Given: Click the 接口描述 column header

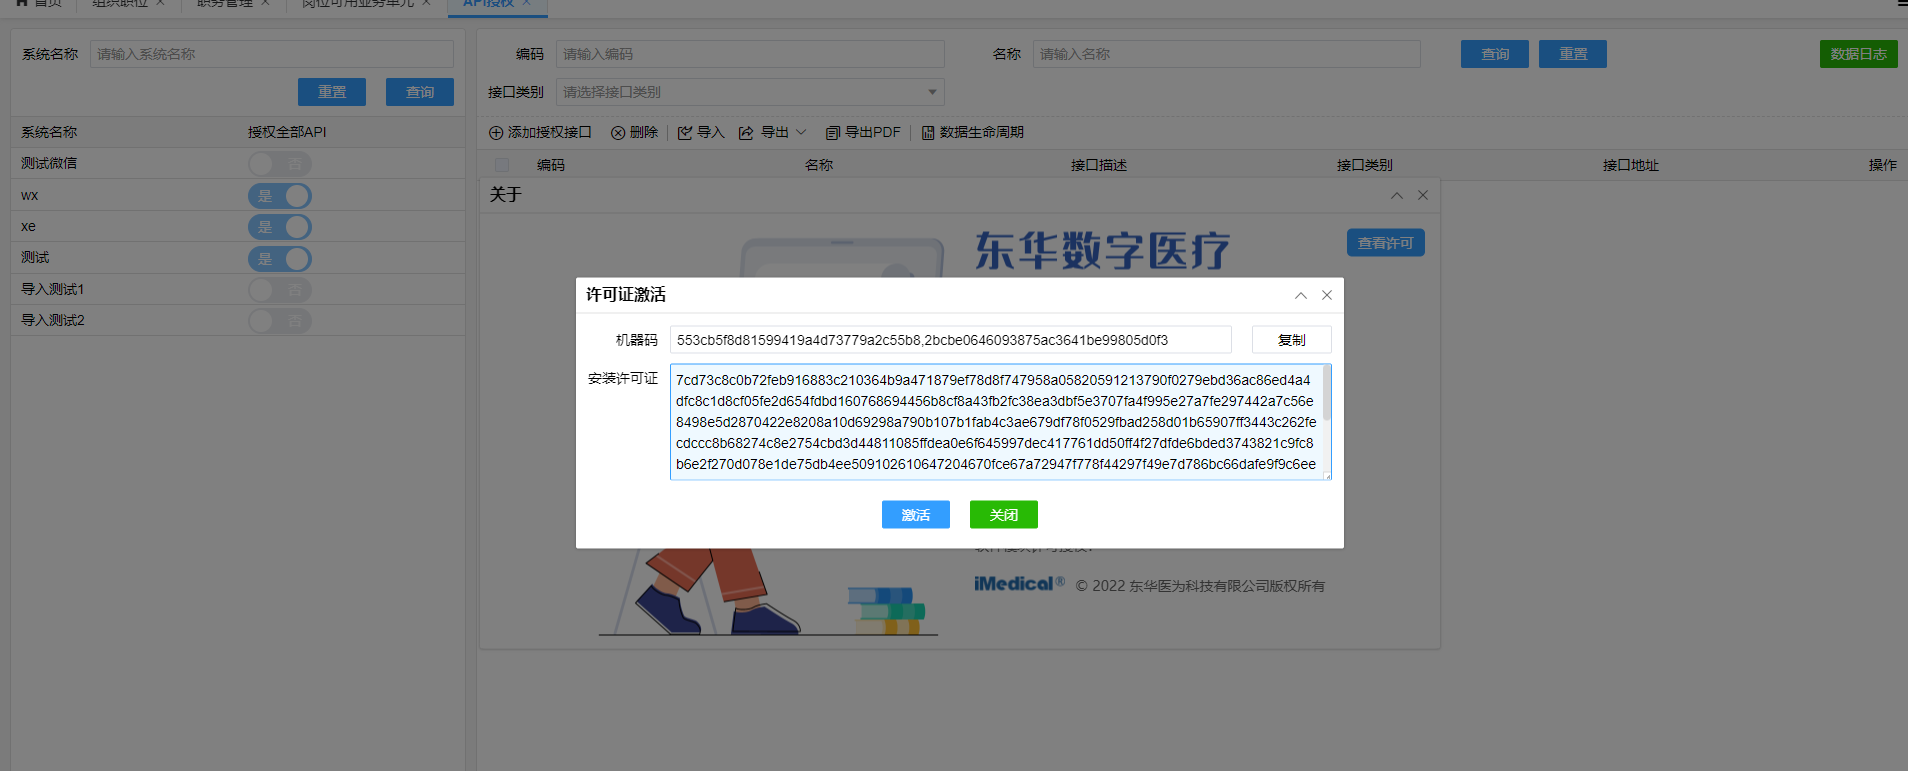Looking at the screenshot, I should 1099,165.
